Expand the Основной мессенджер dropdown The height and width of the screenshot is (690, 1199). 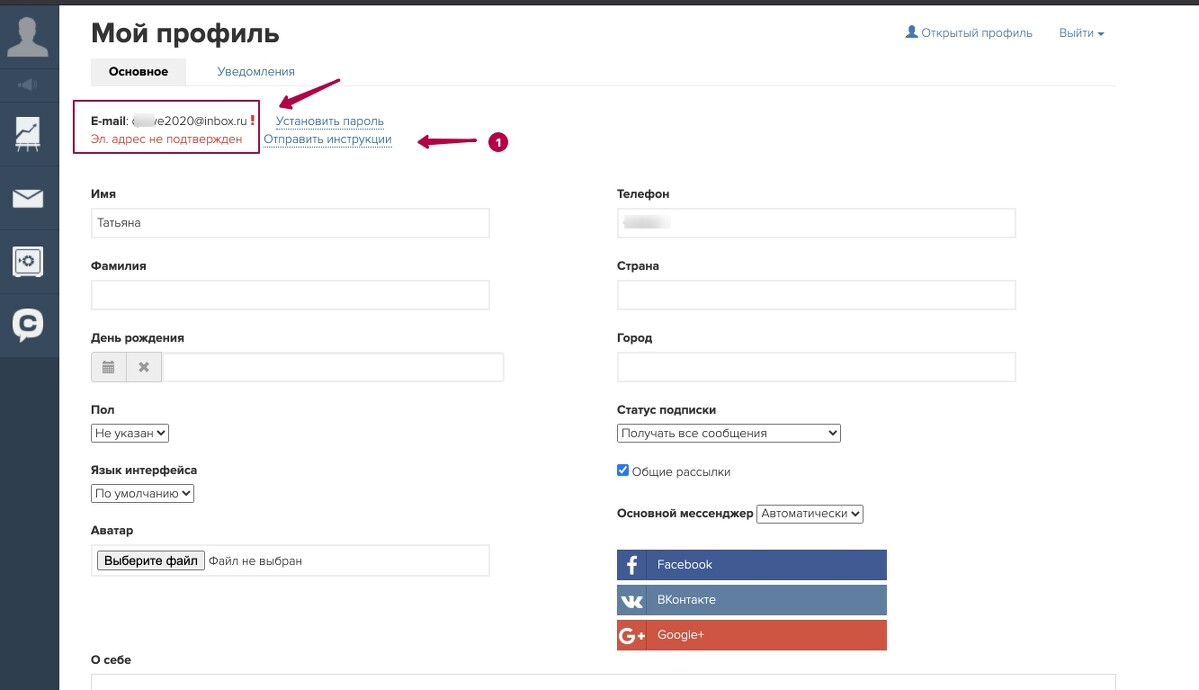click(810, 513)
